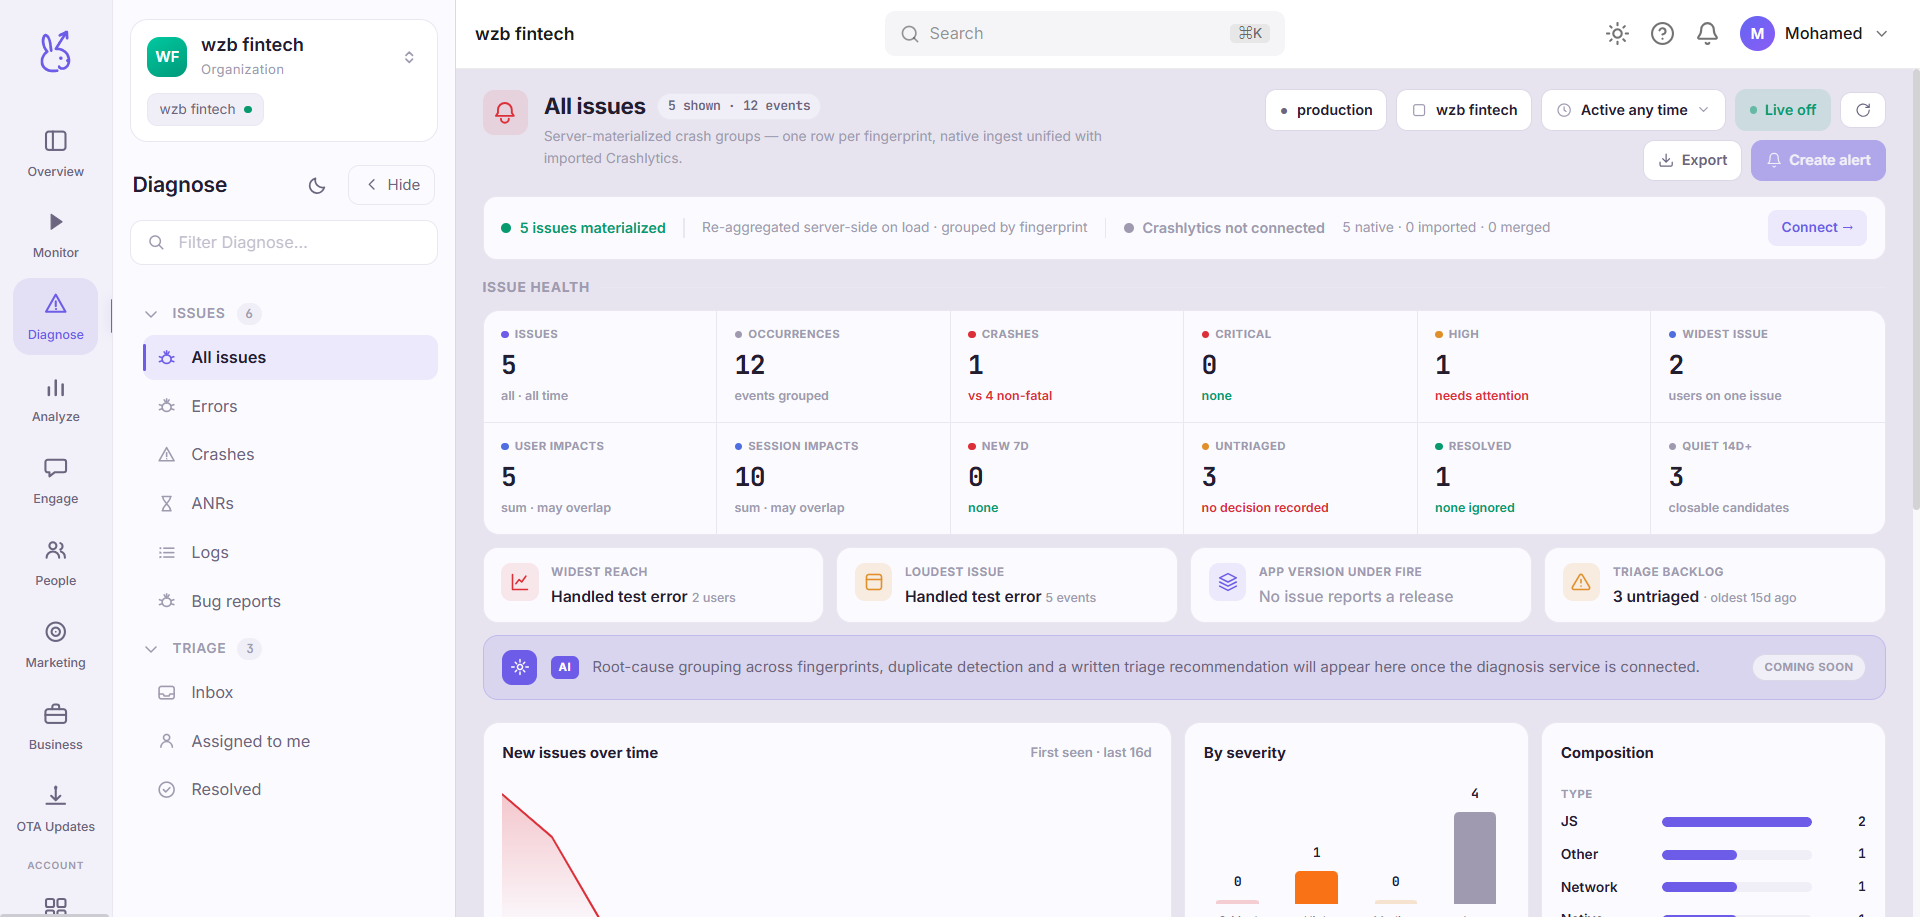This screenshot has height=917, width=1920.
Task: Open ANRs list
Action: click(x=290, y=503)
